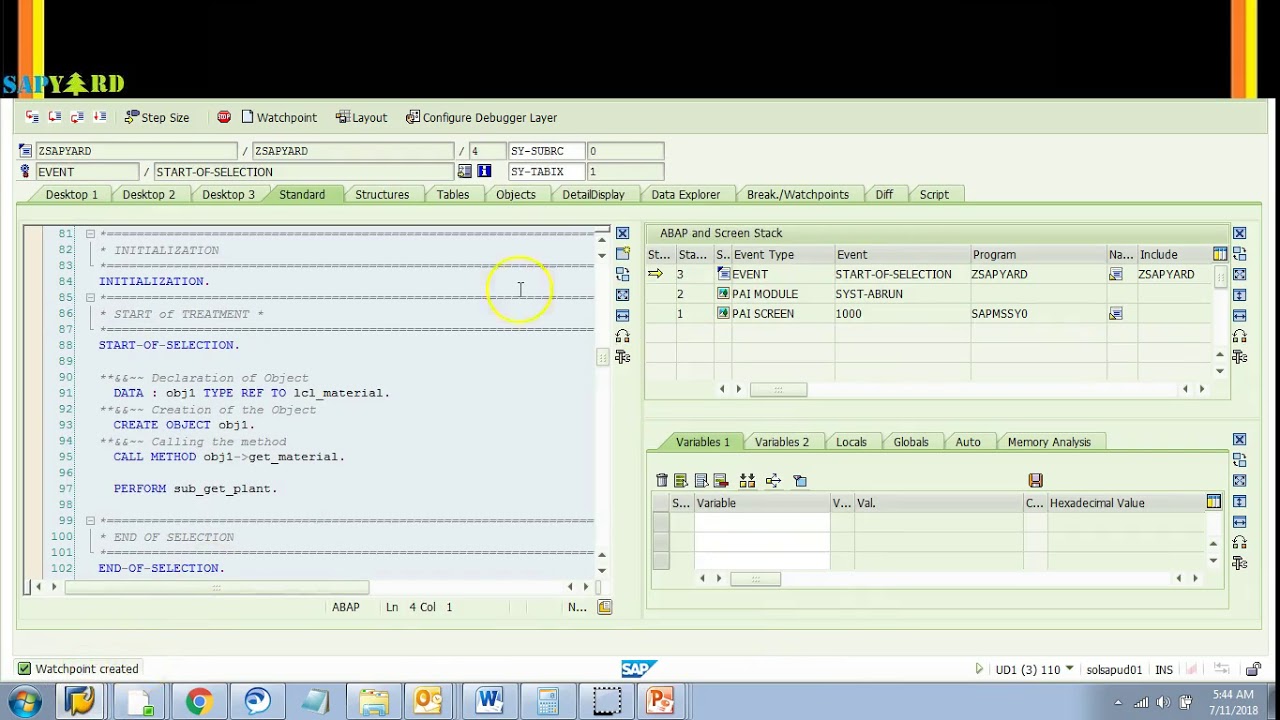Open the Step Size setting
This screenshot has height=720, width=1280.
click(x=157, y=117)
